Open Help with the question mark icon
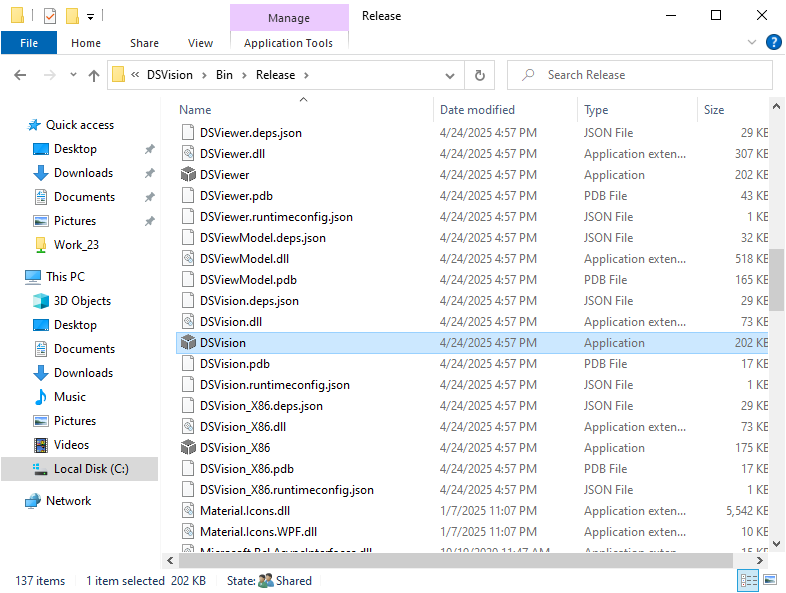This screenshot has width=786, height=593. click(773, 42)
